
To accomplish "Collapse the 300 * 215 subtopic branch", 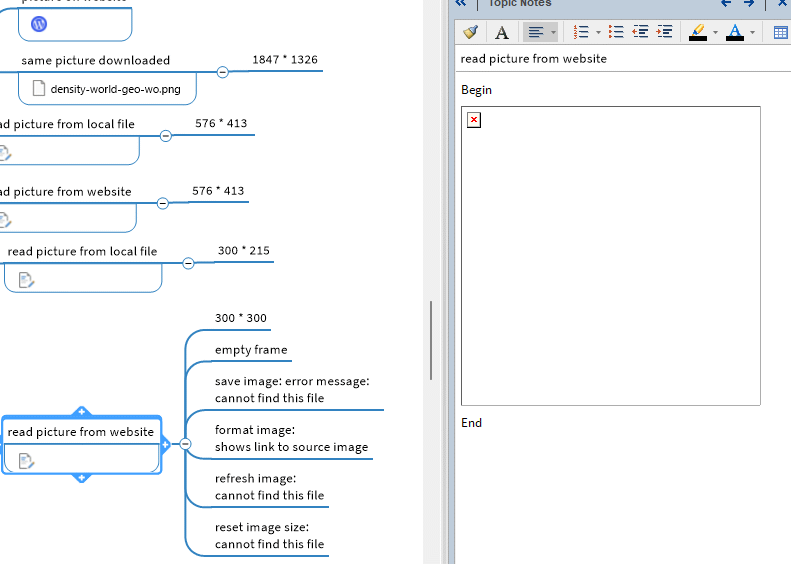I will tap(188, 263).
